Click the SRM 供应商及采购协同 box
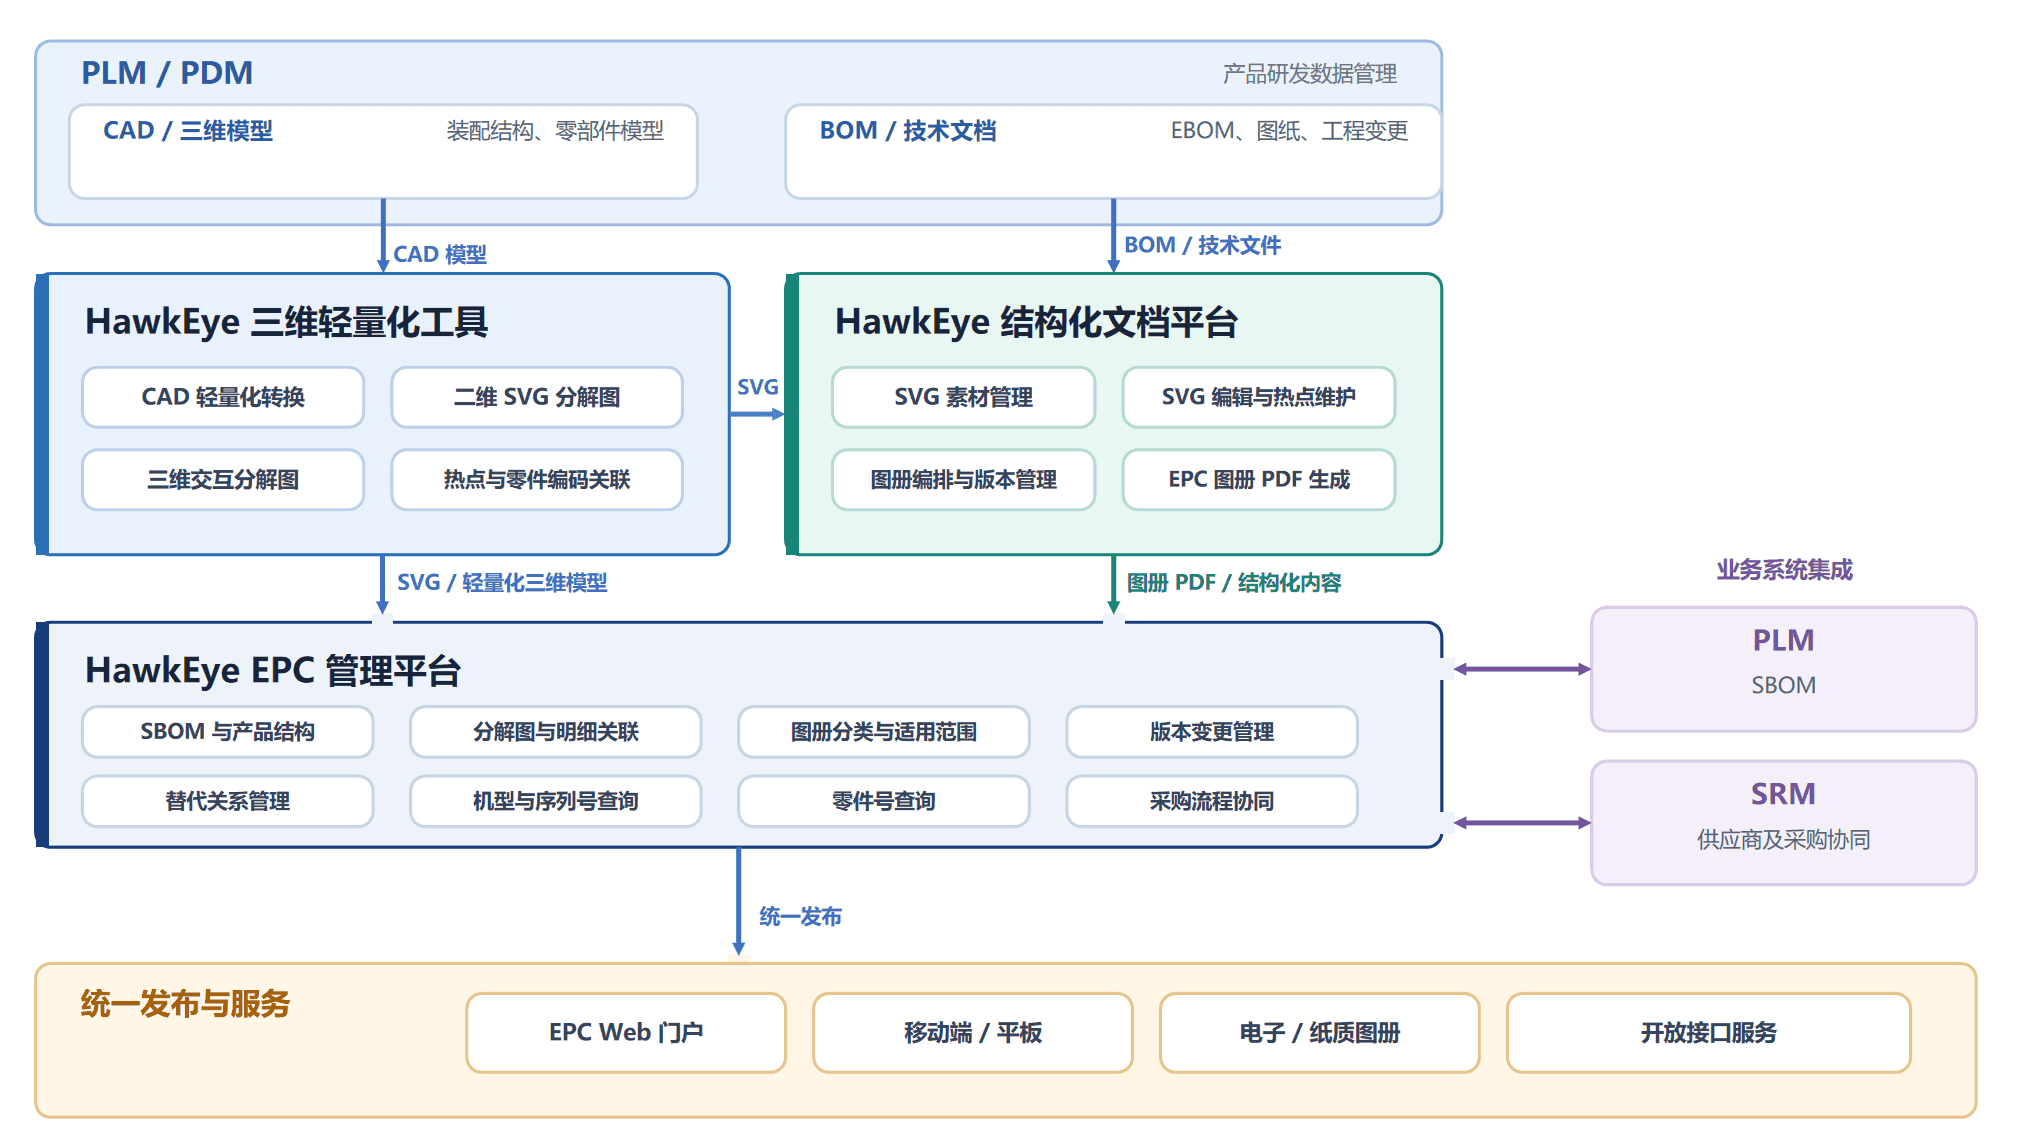The width and height of the screenshot is (2020, 1142). 1784,823
